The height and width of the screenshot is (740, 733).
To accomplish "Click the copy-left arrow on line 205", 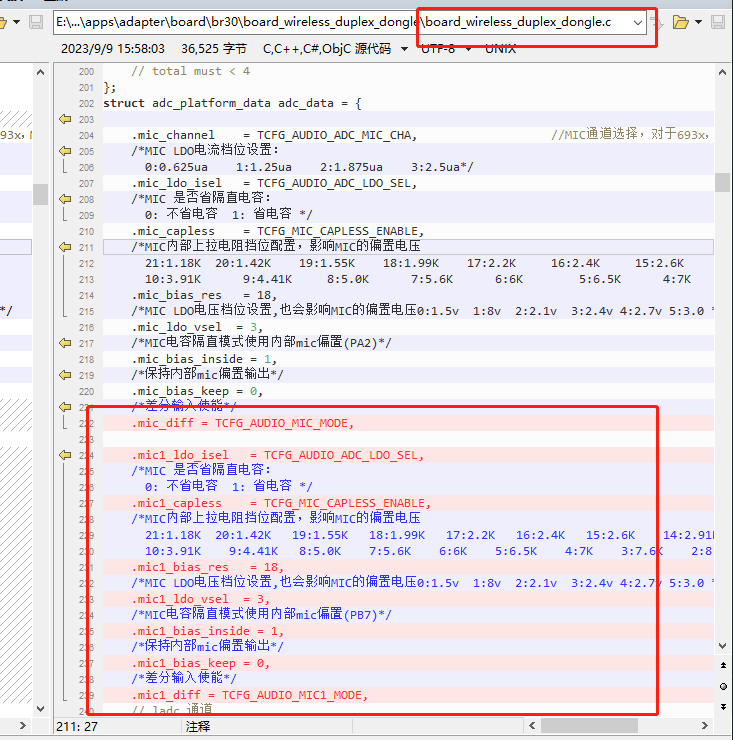I will click(x=65, y=151).
